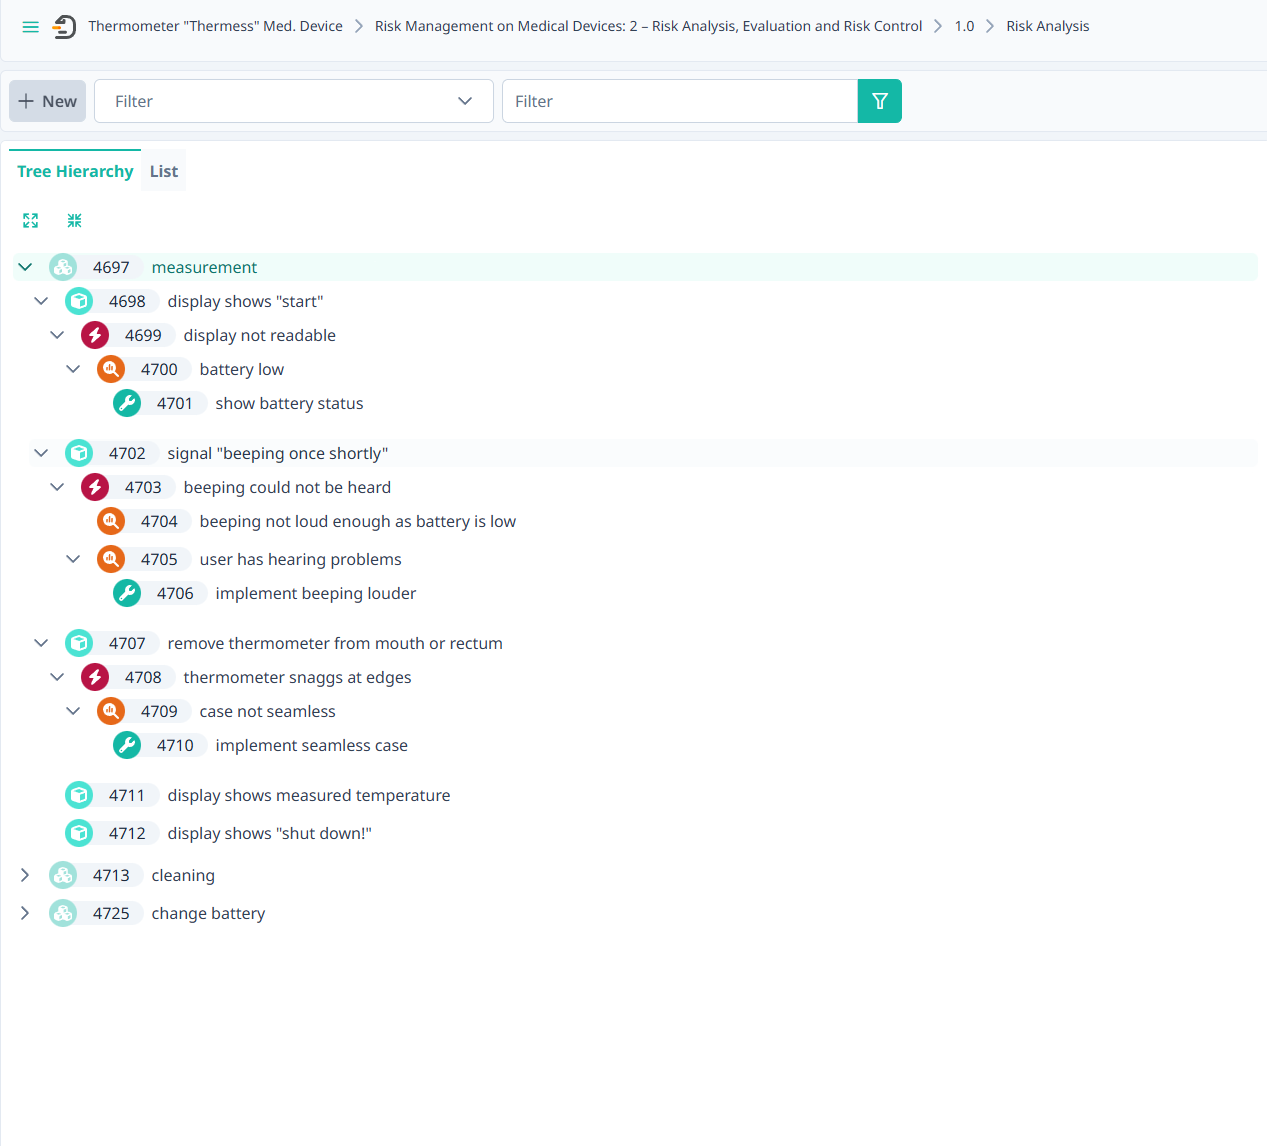This screenshot has height=1146, width=1267.
Task: Click step icon for 4712 shut down
Action: [x=79, y=833]
